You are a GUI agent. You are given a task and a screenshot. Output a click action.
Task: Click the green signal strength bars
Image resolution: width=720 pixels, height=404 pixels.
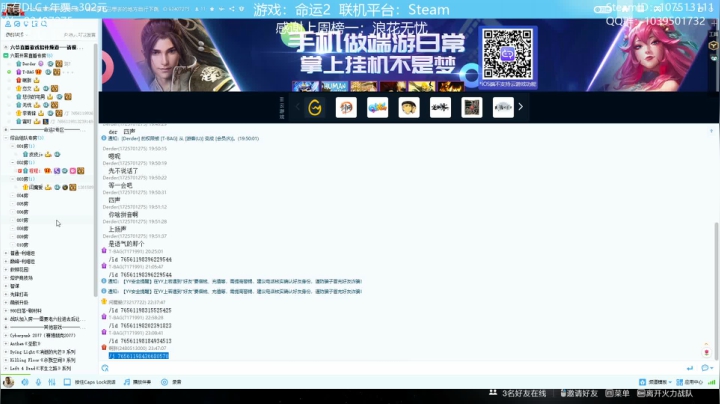(x=711, y=382)
